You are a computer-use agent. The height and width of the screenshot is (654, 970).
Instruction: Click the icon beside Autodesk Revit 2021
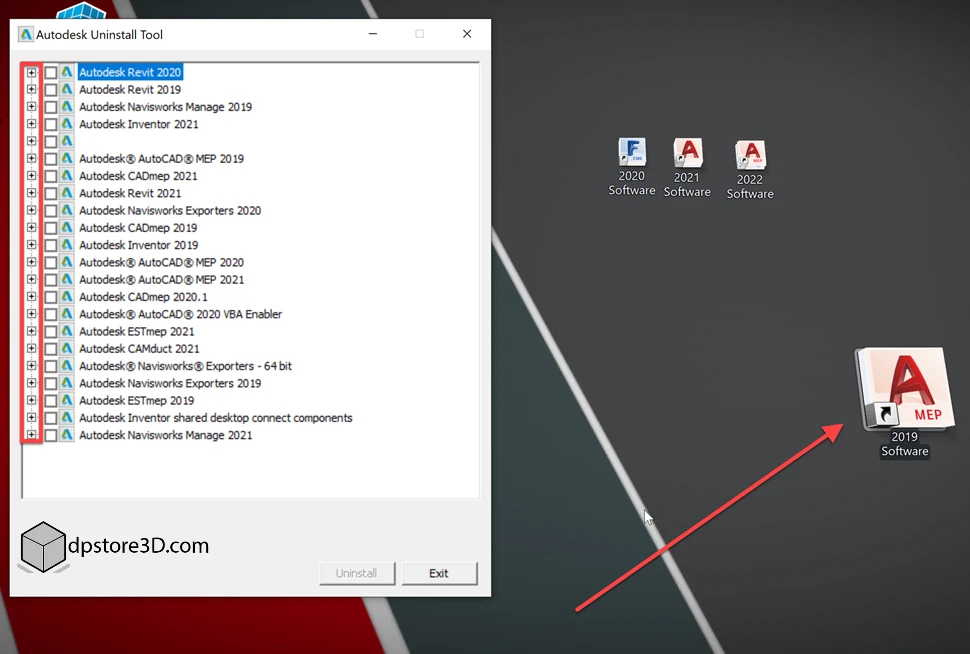pos(67,194)
